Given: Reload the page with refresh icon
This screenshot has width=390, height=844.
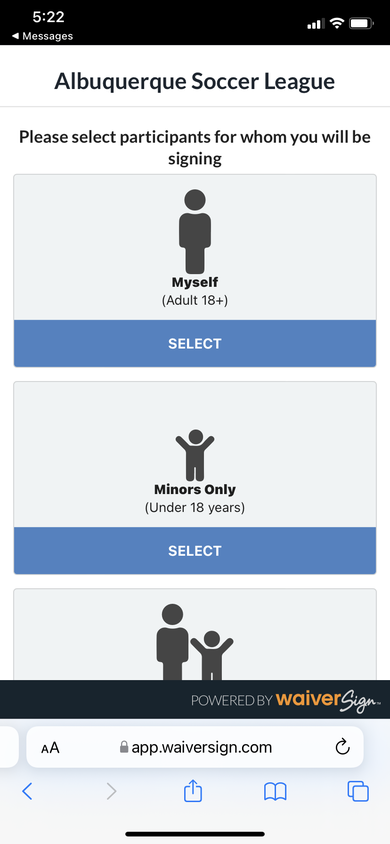Looking at the screenshot, I should 342,747.
